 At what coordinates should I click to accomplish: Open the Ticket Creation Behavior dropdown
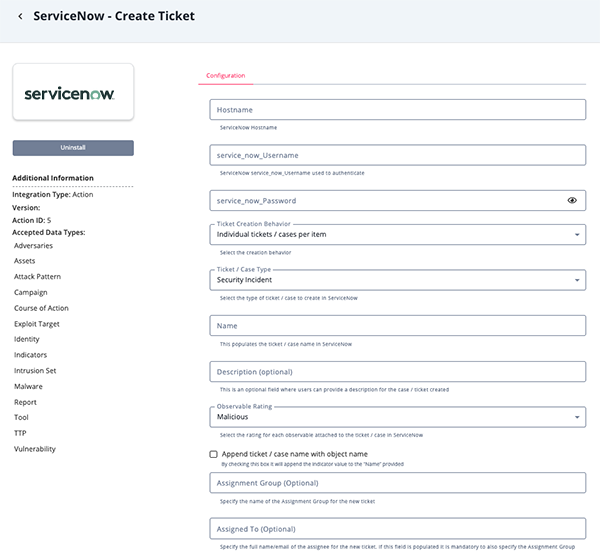397,234
